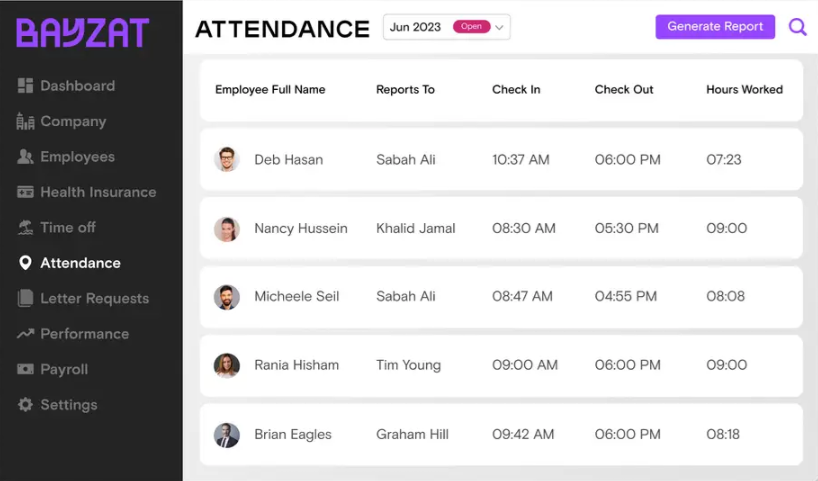The height and width of the screenshot is (481, 818).
Task: Click the Generate Report button
Action: [x=715, y=27]
